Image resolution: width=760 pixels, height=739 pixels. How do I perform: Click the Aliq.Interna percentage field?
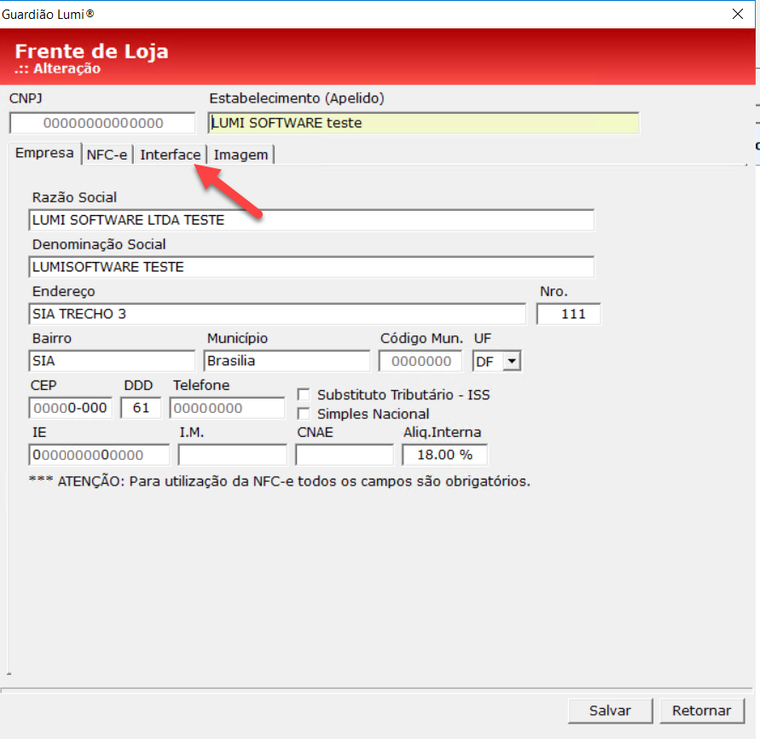[444, 455]
